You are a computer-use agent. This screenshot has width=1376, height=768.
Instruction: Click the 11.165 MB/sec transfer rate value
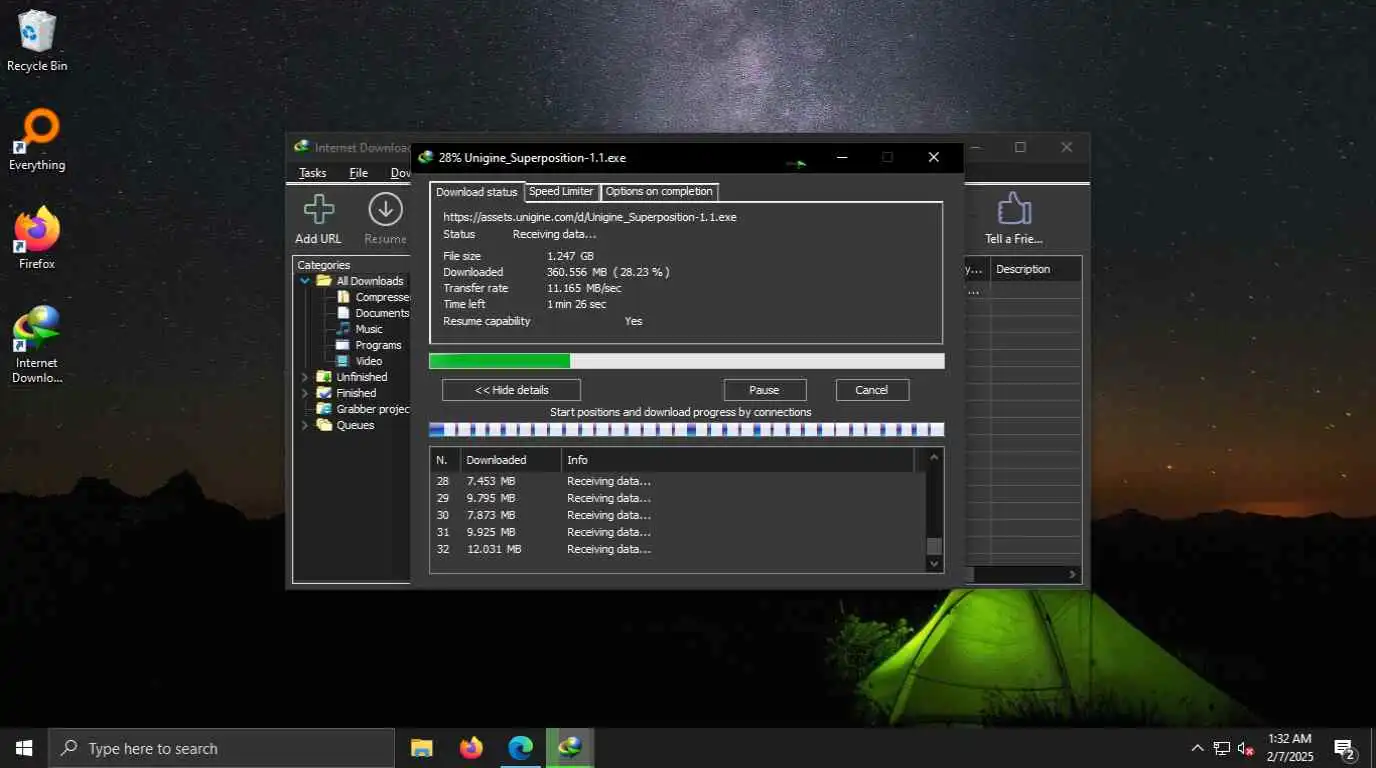click(584, 288)
